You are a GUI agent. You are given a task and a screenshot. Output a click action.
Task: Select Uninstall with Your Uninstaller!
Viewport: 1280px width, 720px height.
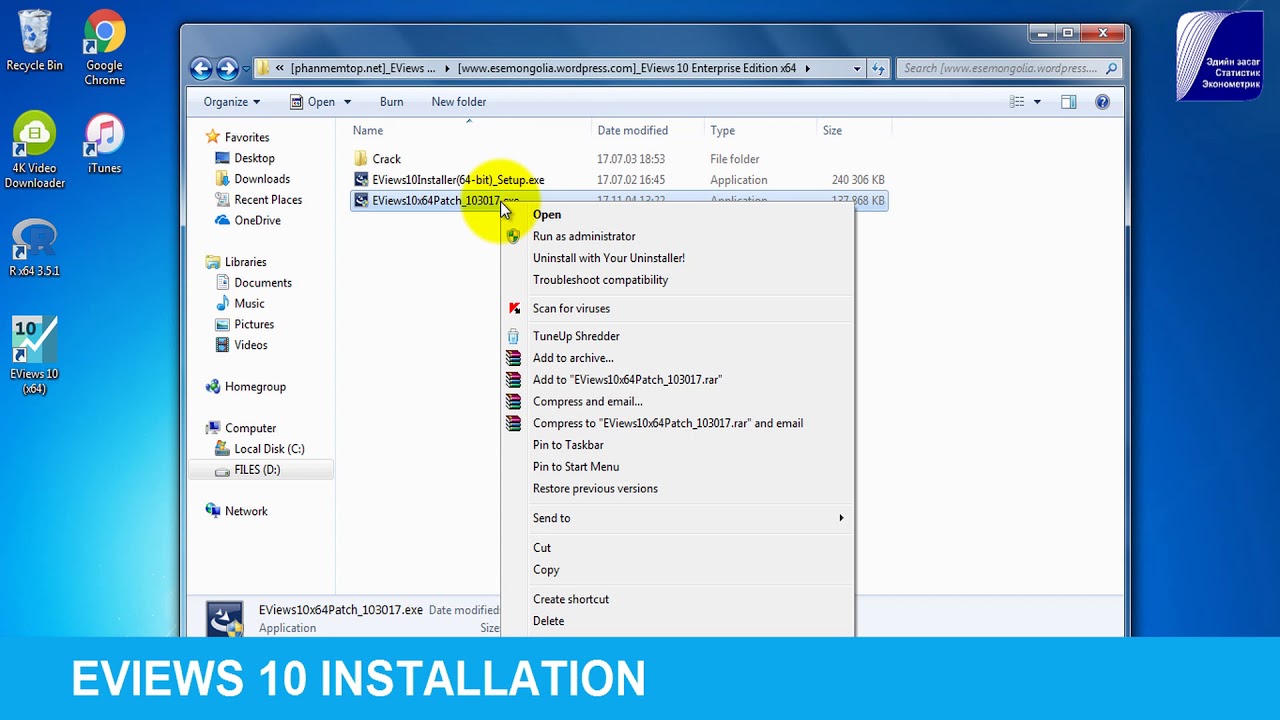(609, 258)
